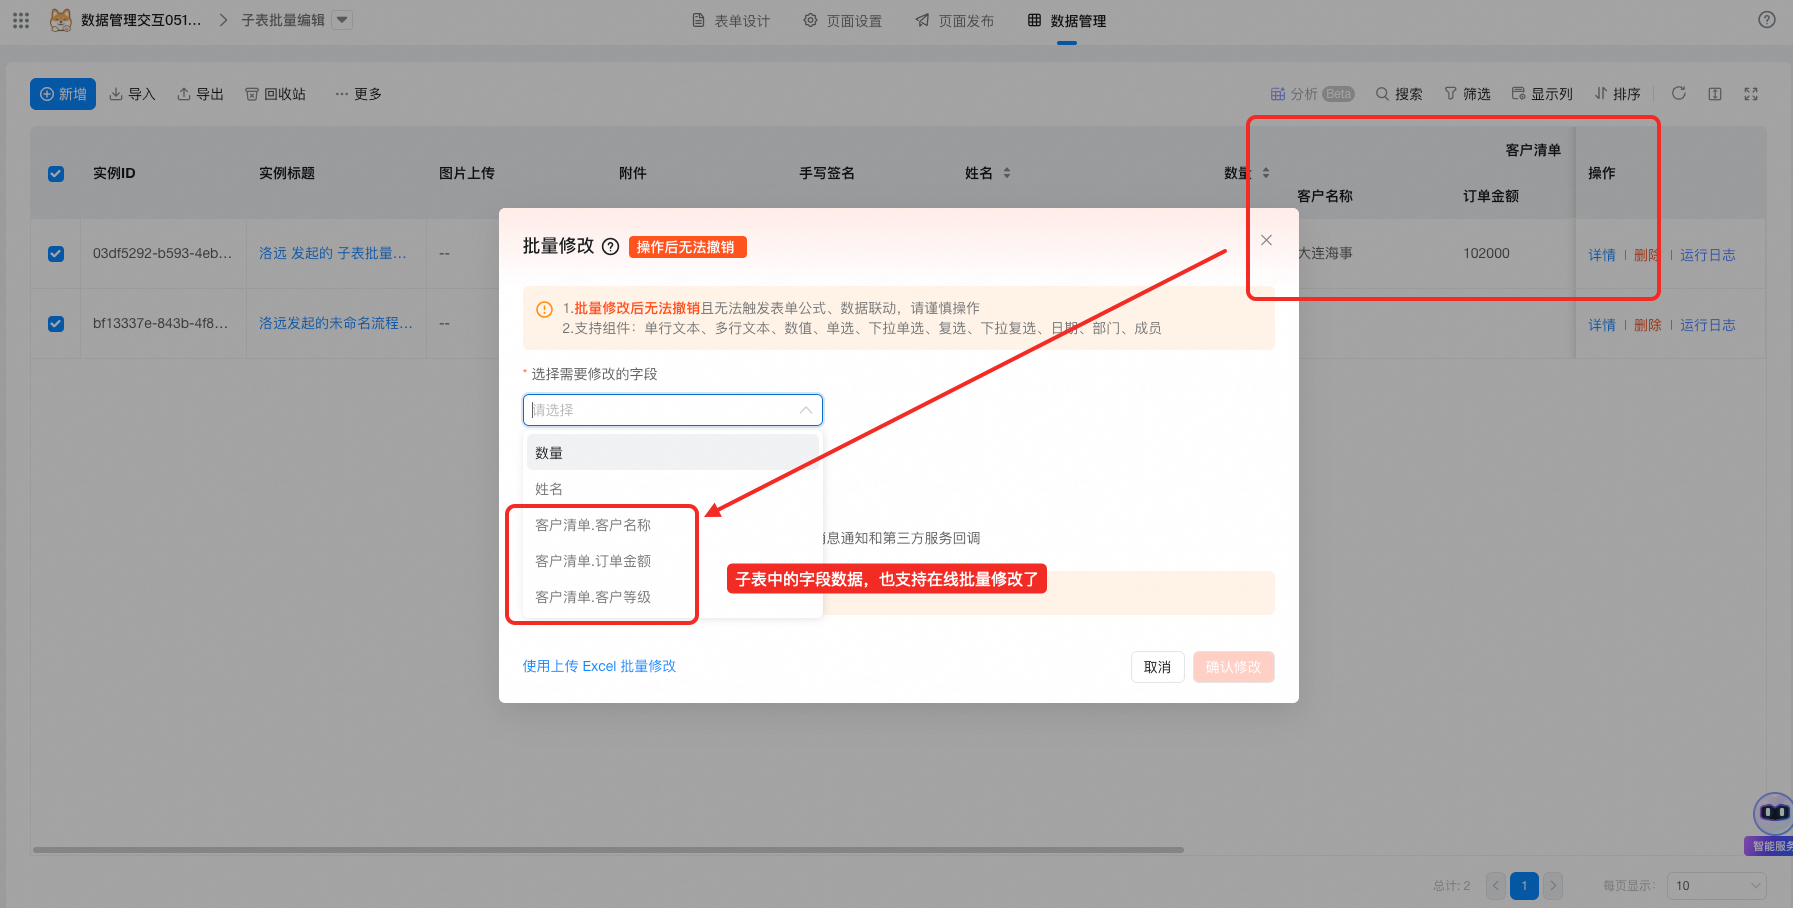Screen dimensions: 1793x908
Task: Enter fullscreen with the expand icon
Action: pyautogui.click(x=1751, y=94)
